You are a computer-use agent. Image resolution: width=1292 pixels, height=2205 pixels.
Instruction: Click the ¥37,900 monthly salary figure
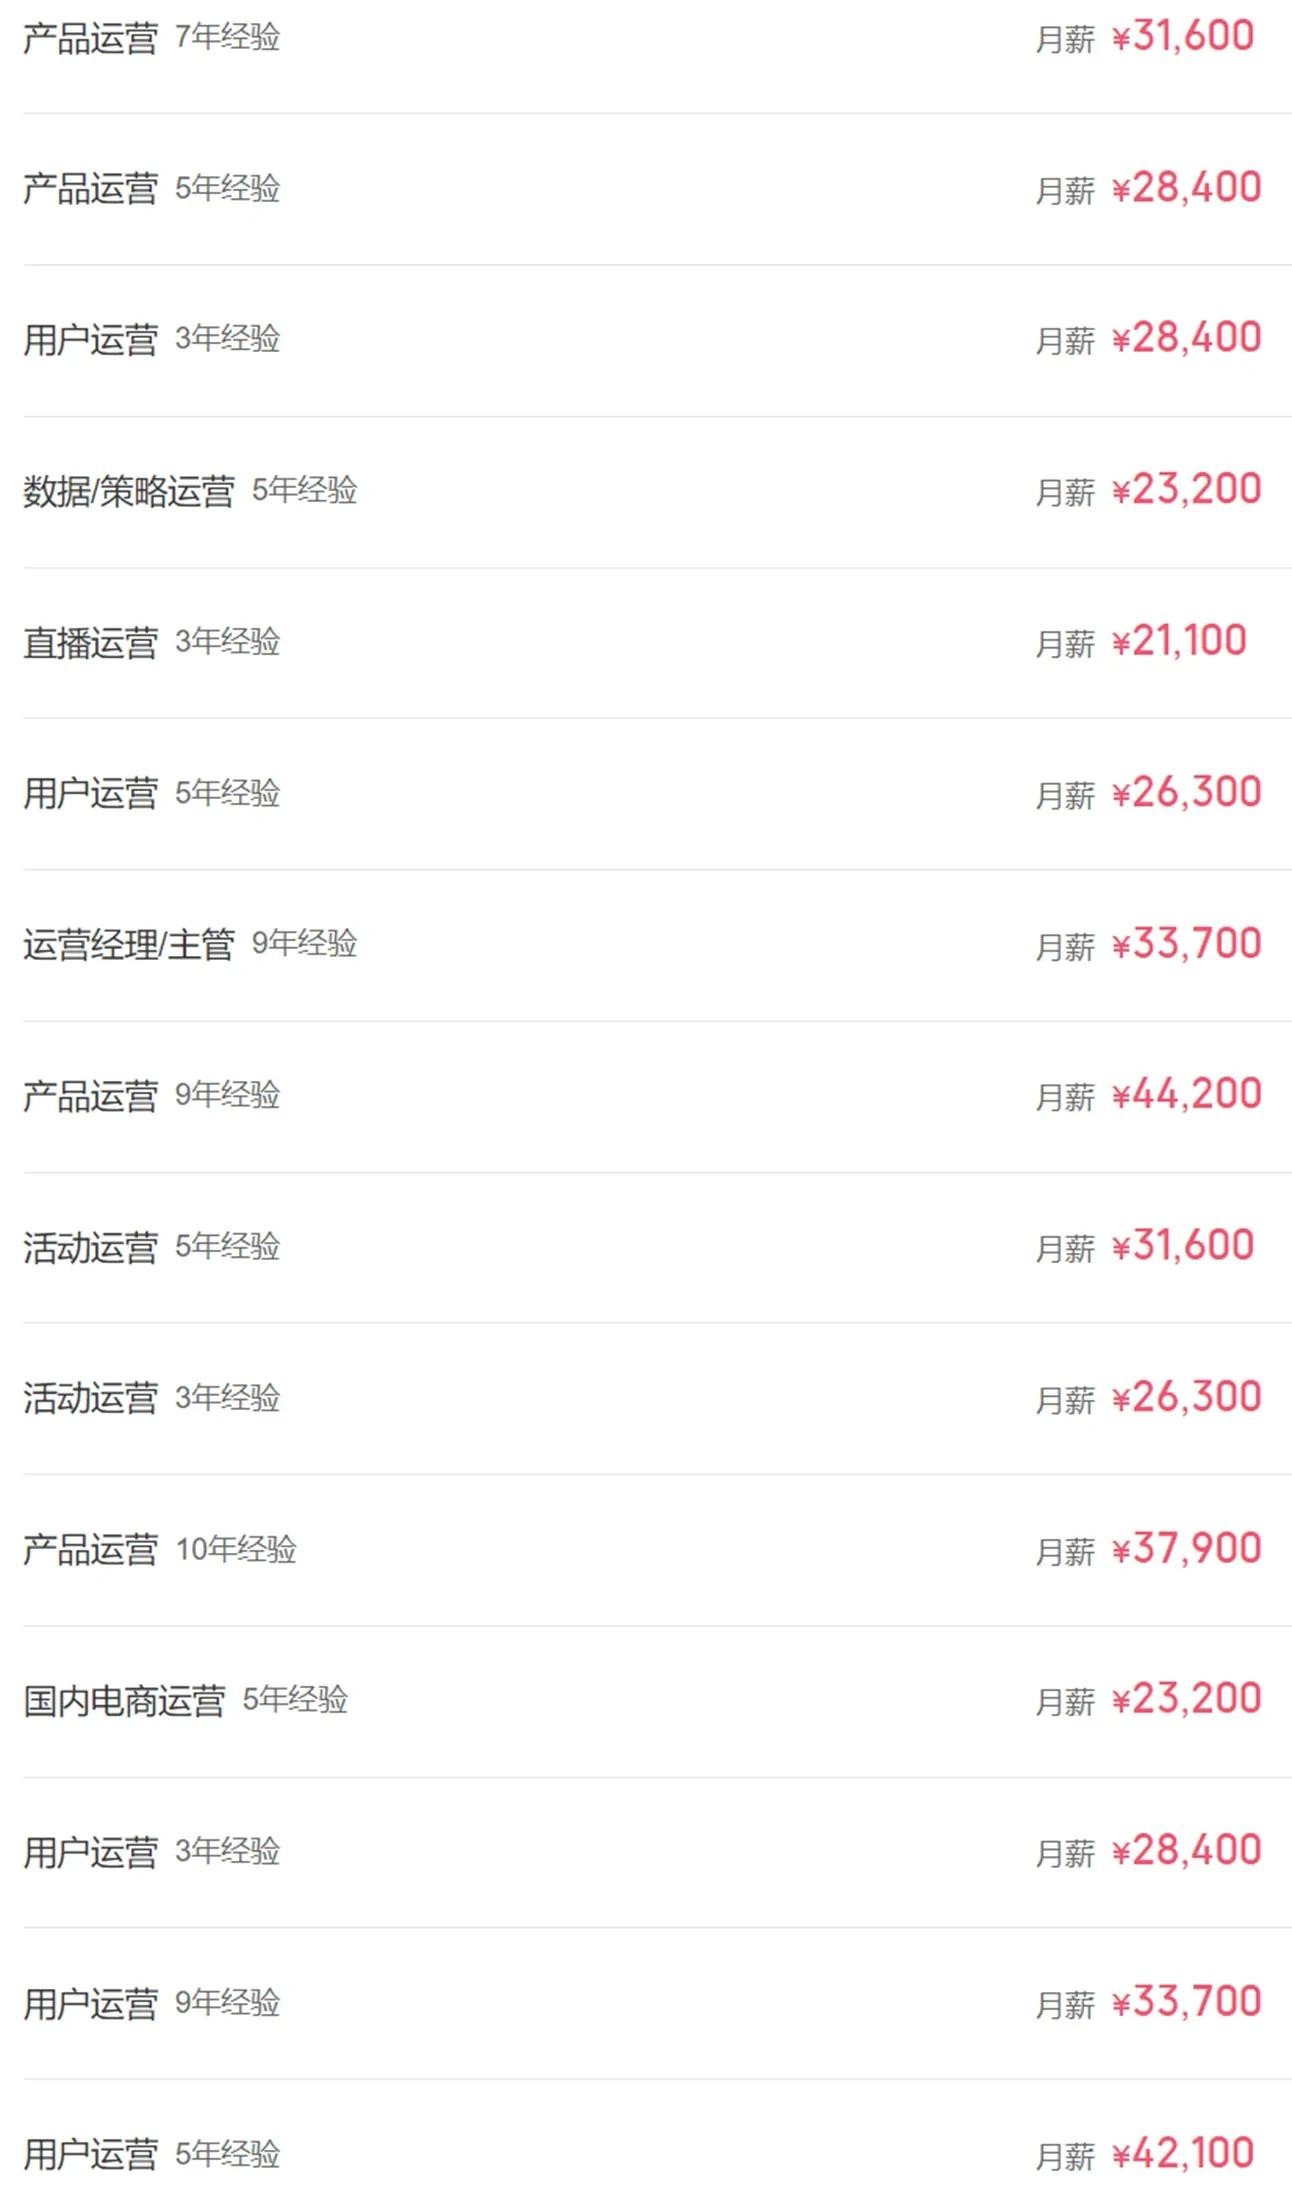[x=1186, y=1549]
